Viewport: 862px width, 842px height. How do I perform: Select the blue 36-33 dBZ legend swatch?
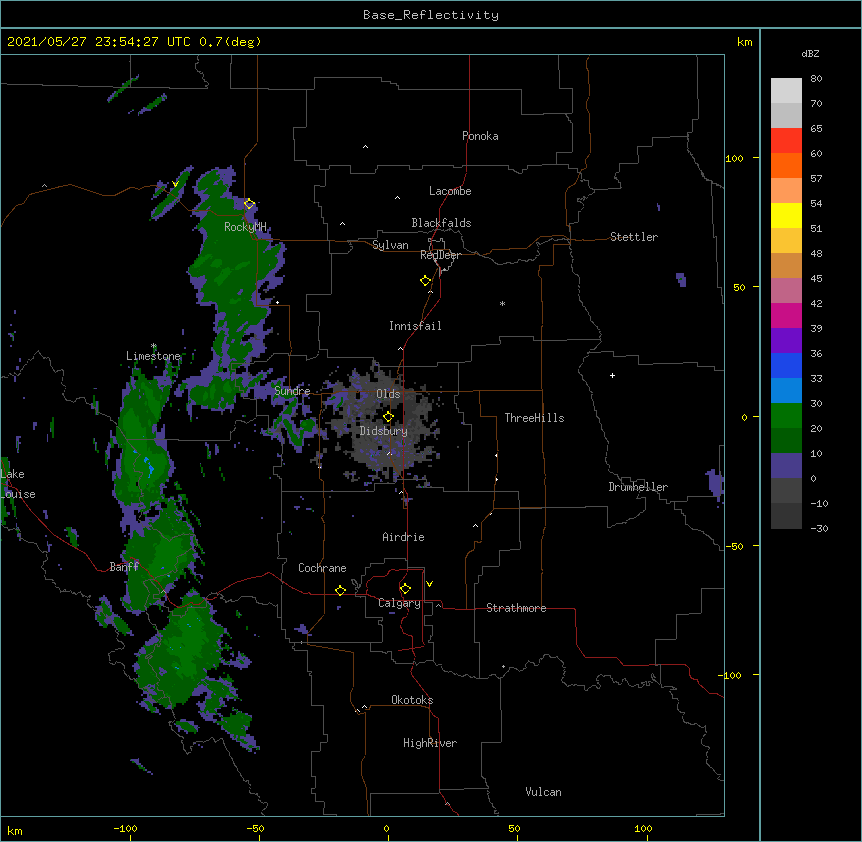coord(786,365)
